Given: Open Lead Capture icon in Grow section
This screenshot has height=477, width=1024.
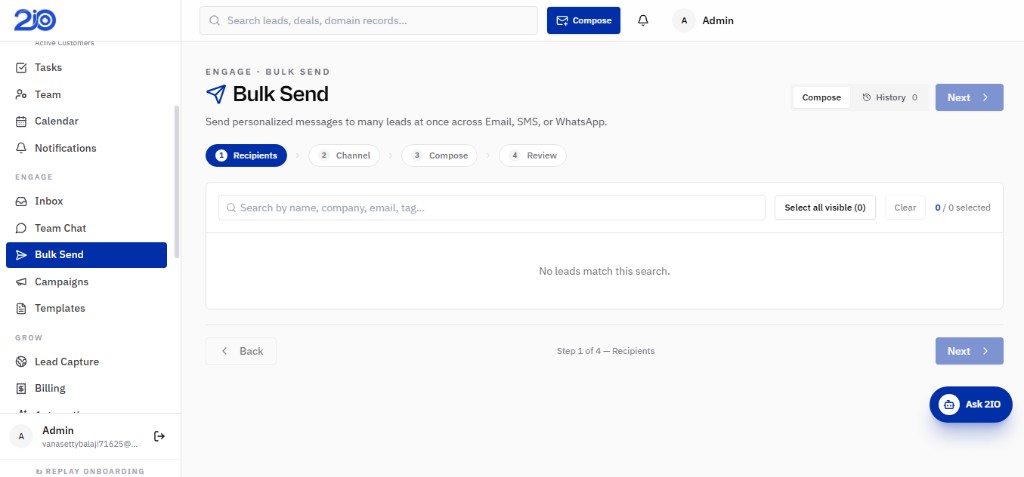Looking at the screenshot, I should pyautogui.click(x=21, y=361).
